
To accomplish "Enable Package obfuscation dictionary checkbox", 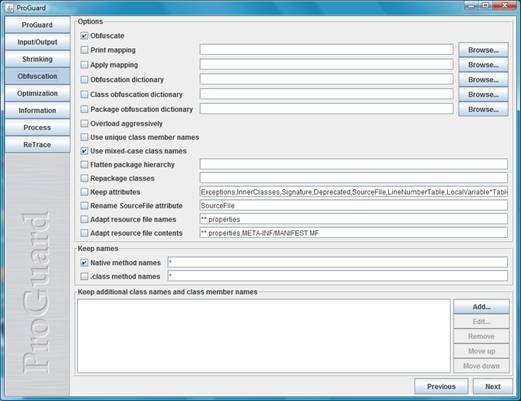I will 84,109.
